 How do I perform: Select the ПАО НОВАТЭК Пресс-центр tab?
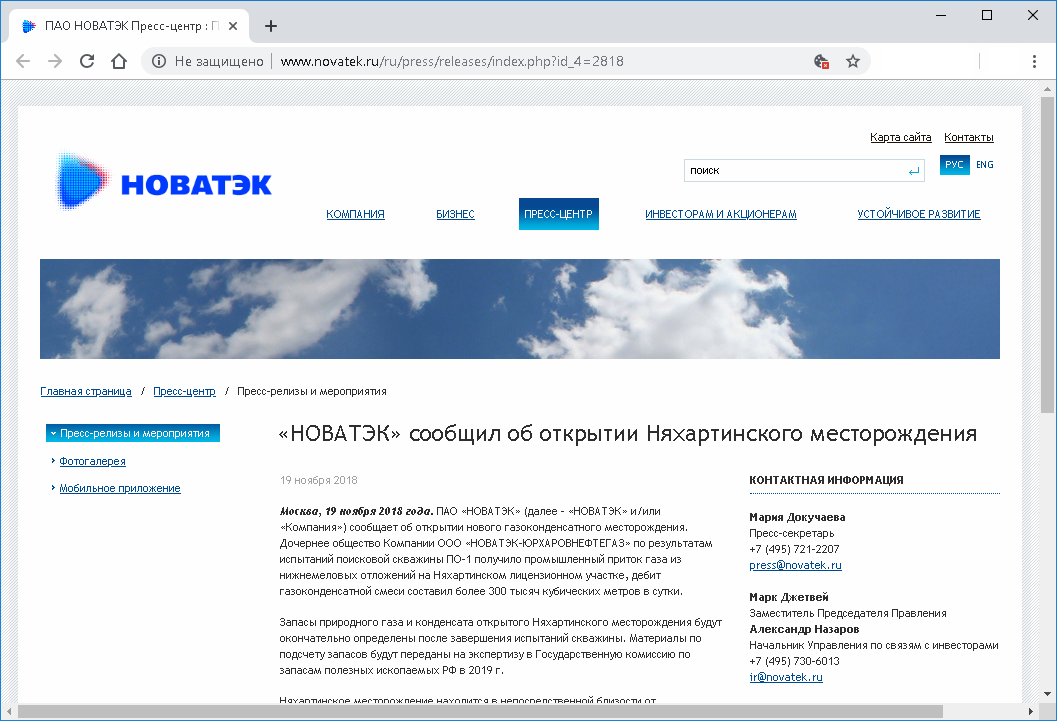(x=129, y=26)
